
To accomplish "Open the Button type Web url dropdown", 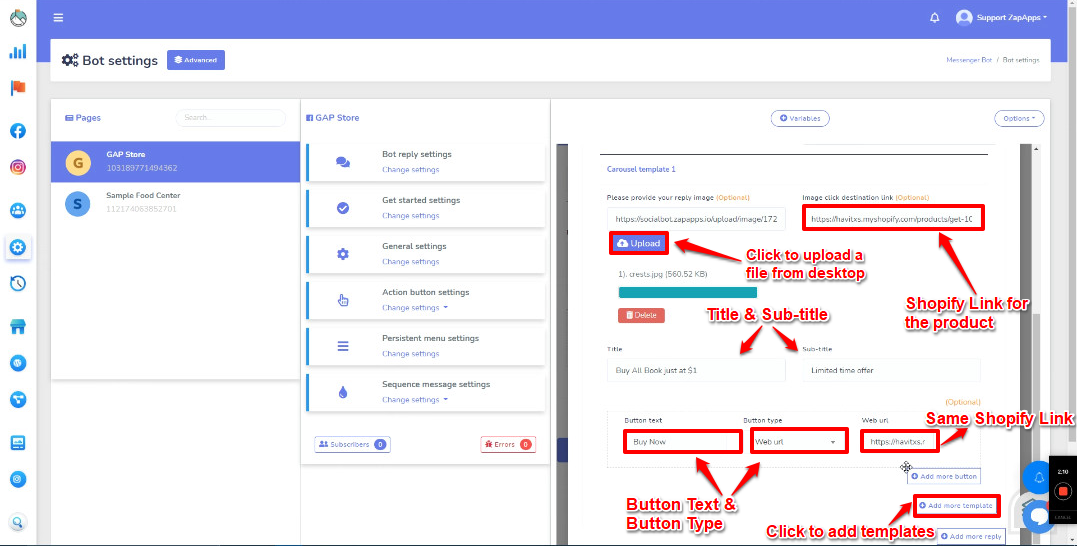I will pyautogui.click(x=799, y=442).
